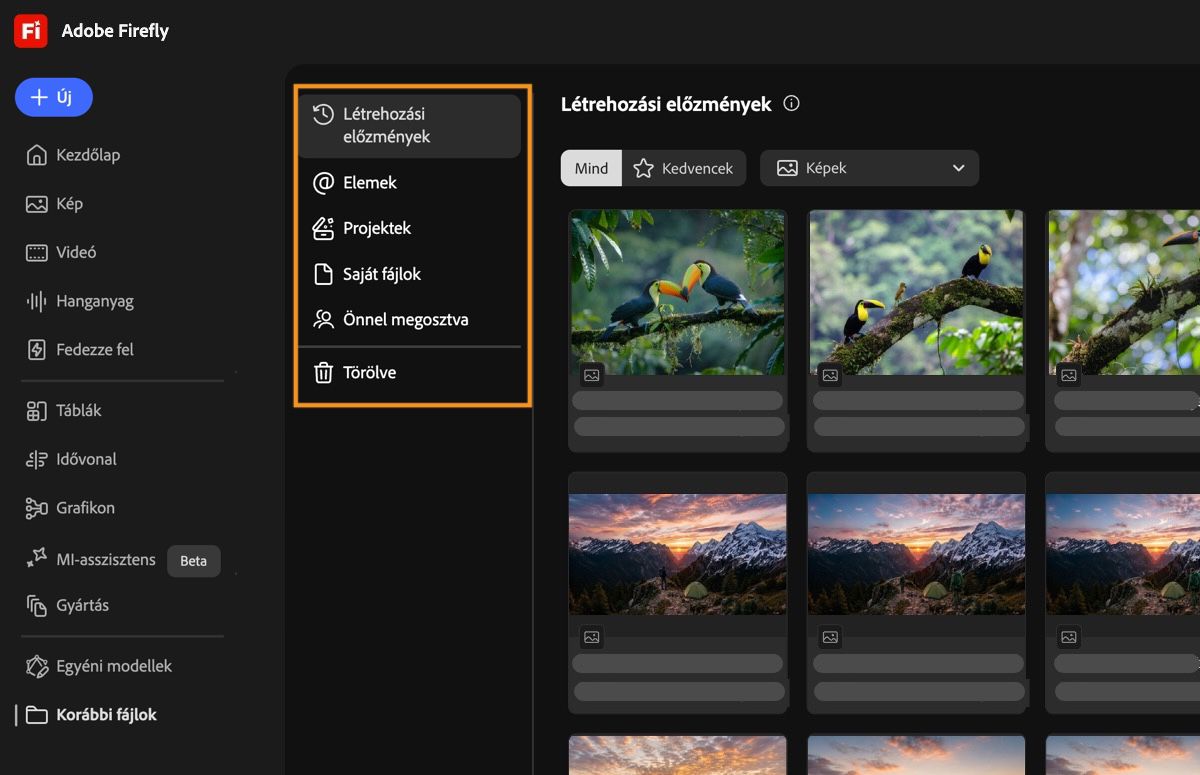Click the Beta badge
The image size is (1200, 775).
[194, 561]
